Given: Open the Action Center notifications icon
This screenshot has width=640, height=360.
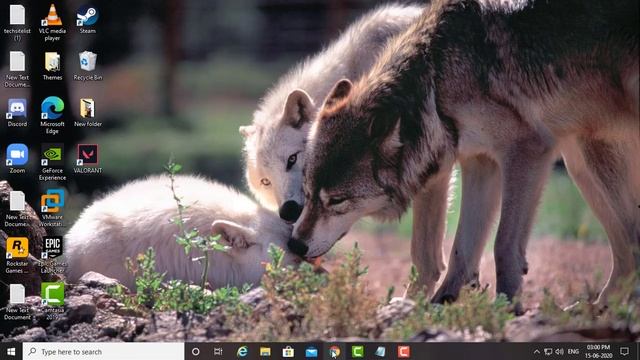Looking at the screenshot, I should click(624, 351).
